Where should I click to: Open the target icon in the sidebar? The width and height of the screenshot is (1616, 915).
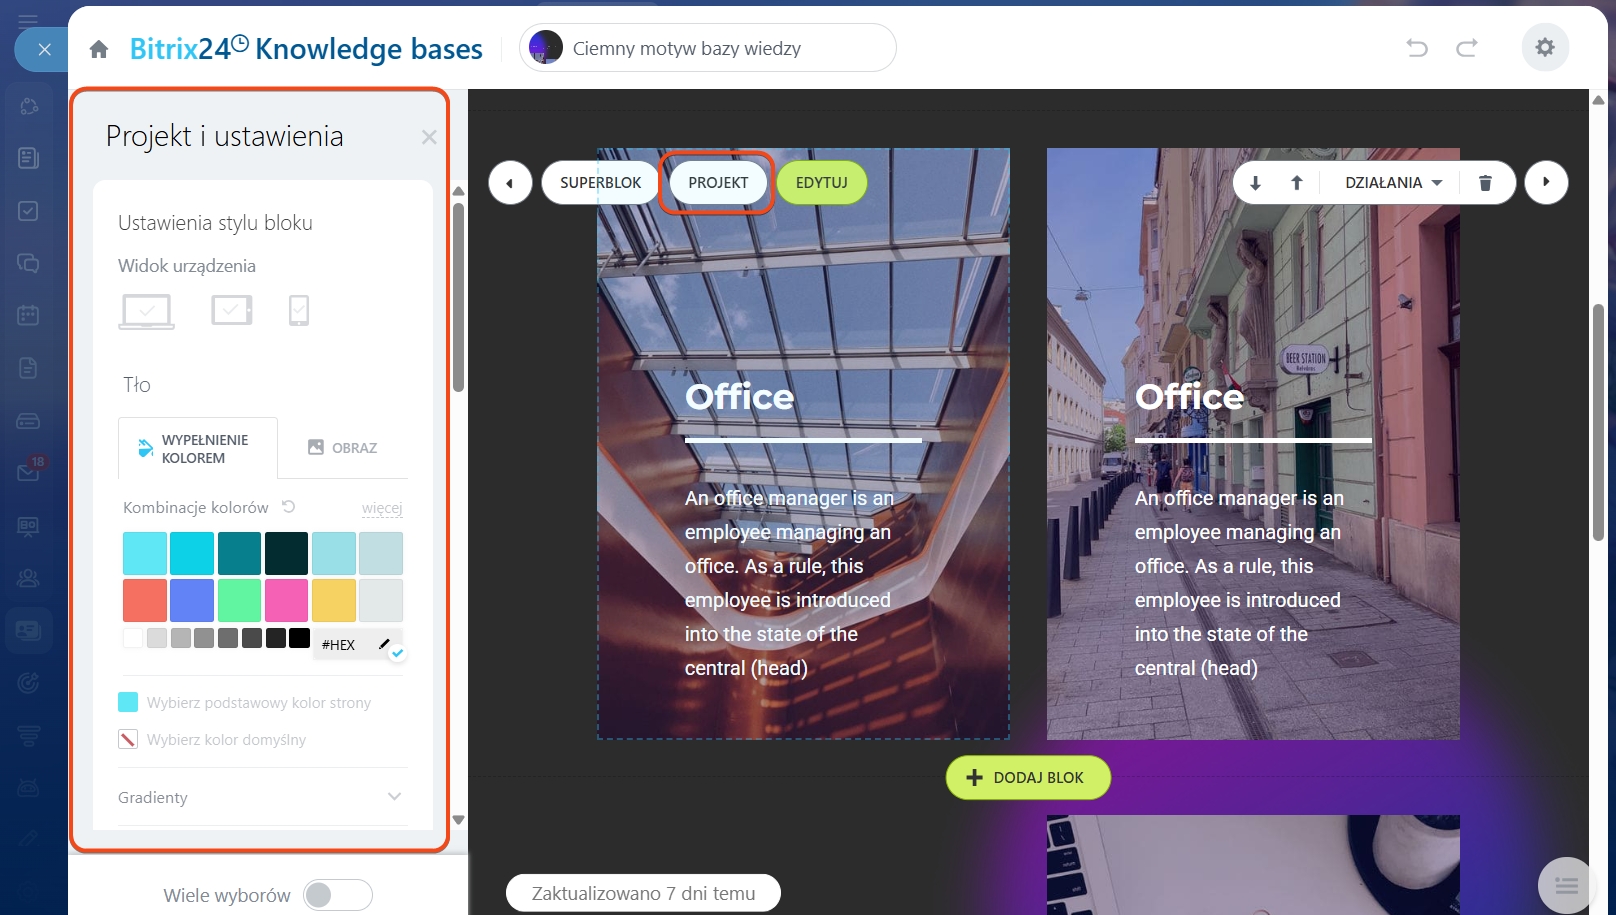[x=29, y=682]
